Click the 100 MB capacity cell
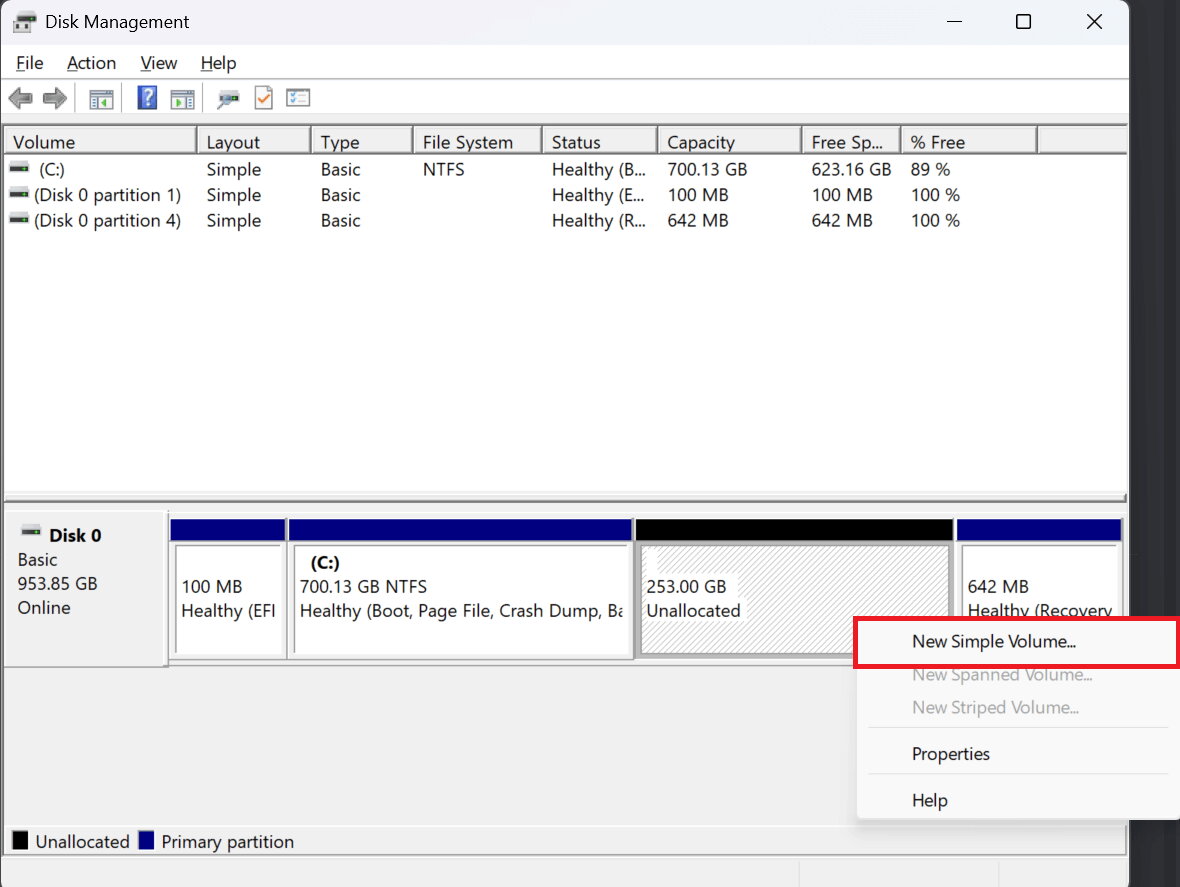Viewport: 1180px width, 887px height. [698, 195]
